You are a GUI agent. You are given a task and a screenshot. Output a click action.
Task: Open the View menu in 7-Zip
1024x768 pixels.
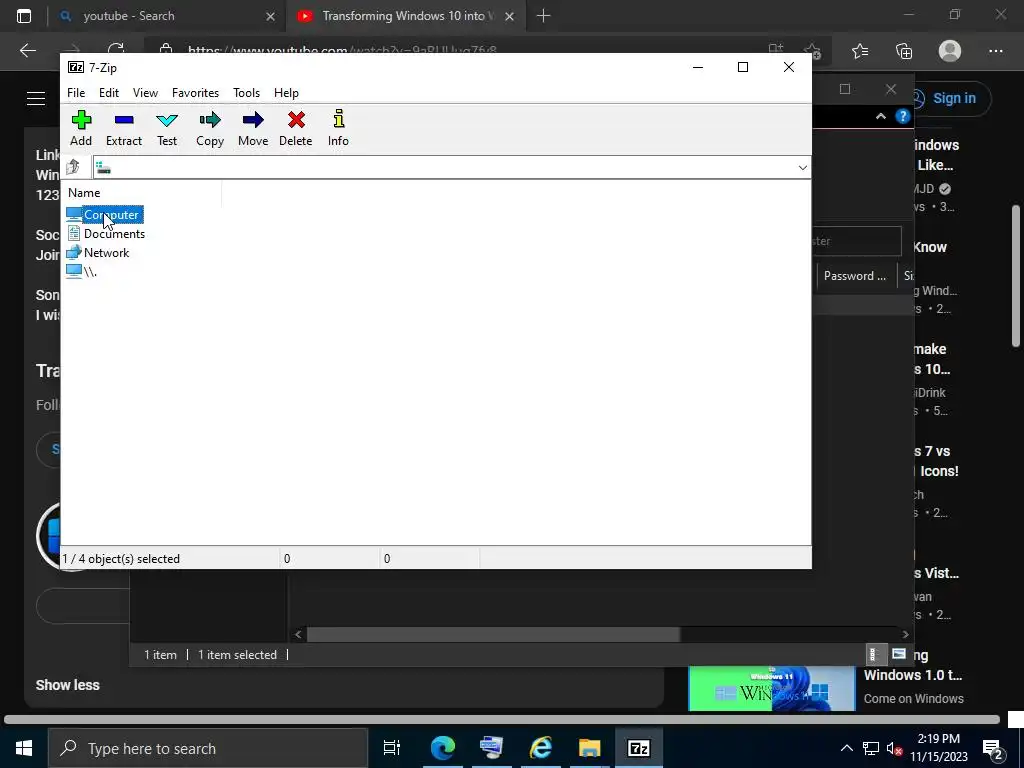tap(145, 93)
